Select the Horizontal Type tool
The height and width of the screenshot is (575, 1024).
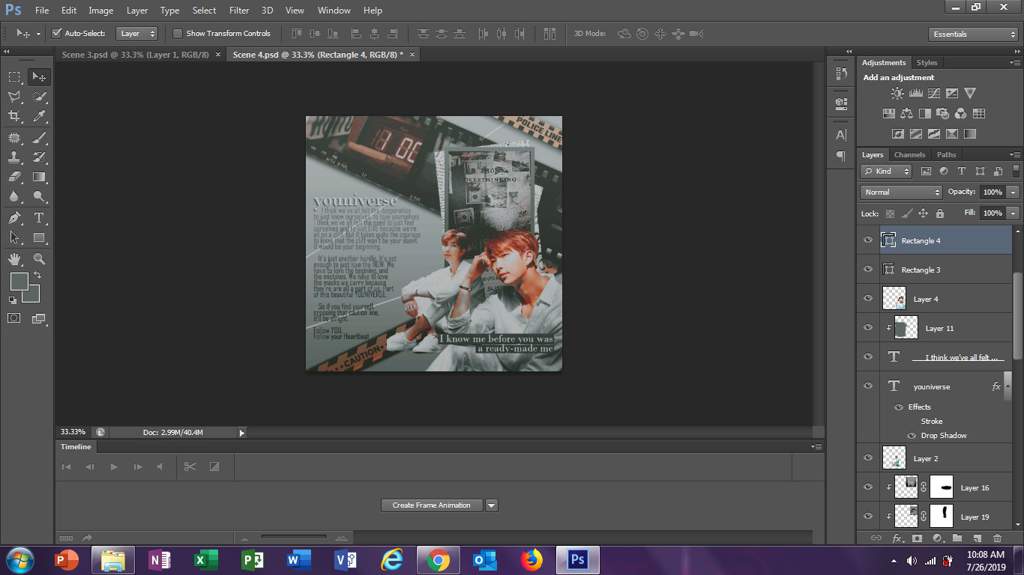click(x=39, y=218)
